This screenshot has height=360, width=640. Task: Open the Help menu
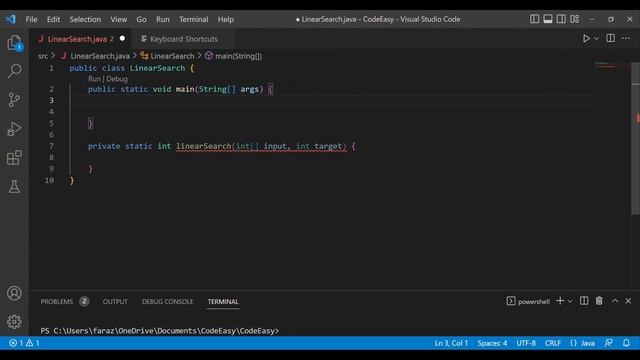(x=225, y=19)
